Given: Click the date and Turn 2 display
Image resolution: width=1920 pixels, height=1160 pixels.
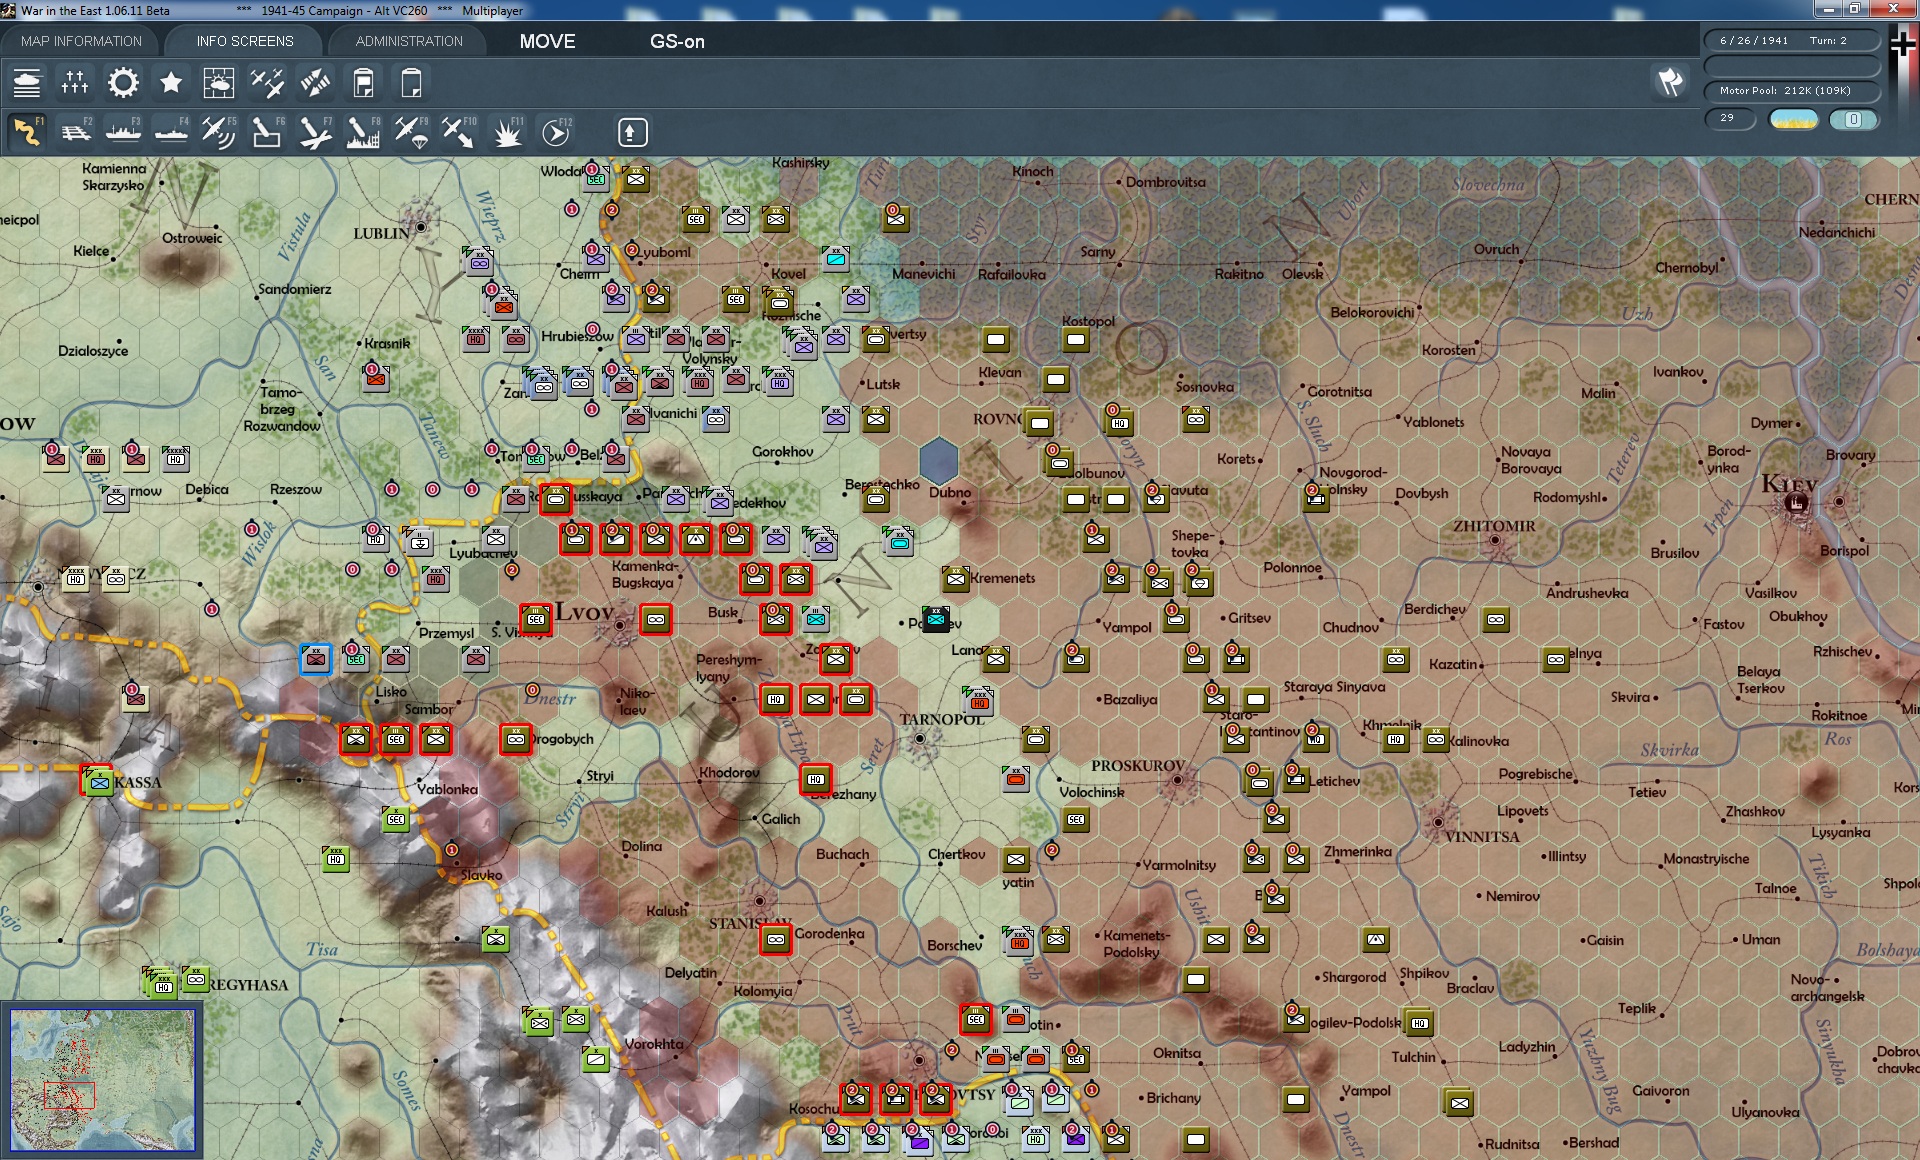Looking at the screenshot, I should [x=1792, y=41].
